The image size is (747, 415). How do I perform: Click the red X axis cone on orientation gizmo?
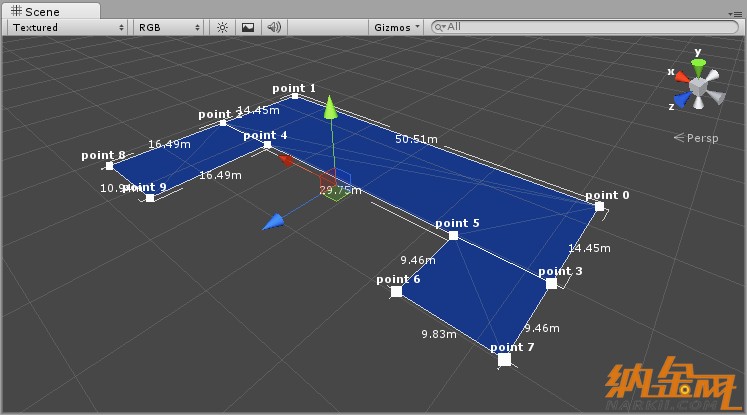682,77
